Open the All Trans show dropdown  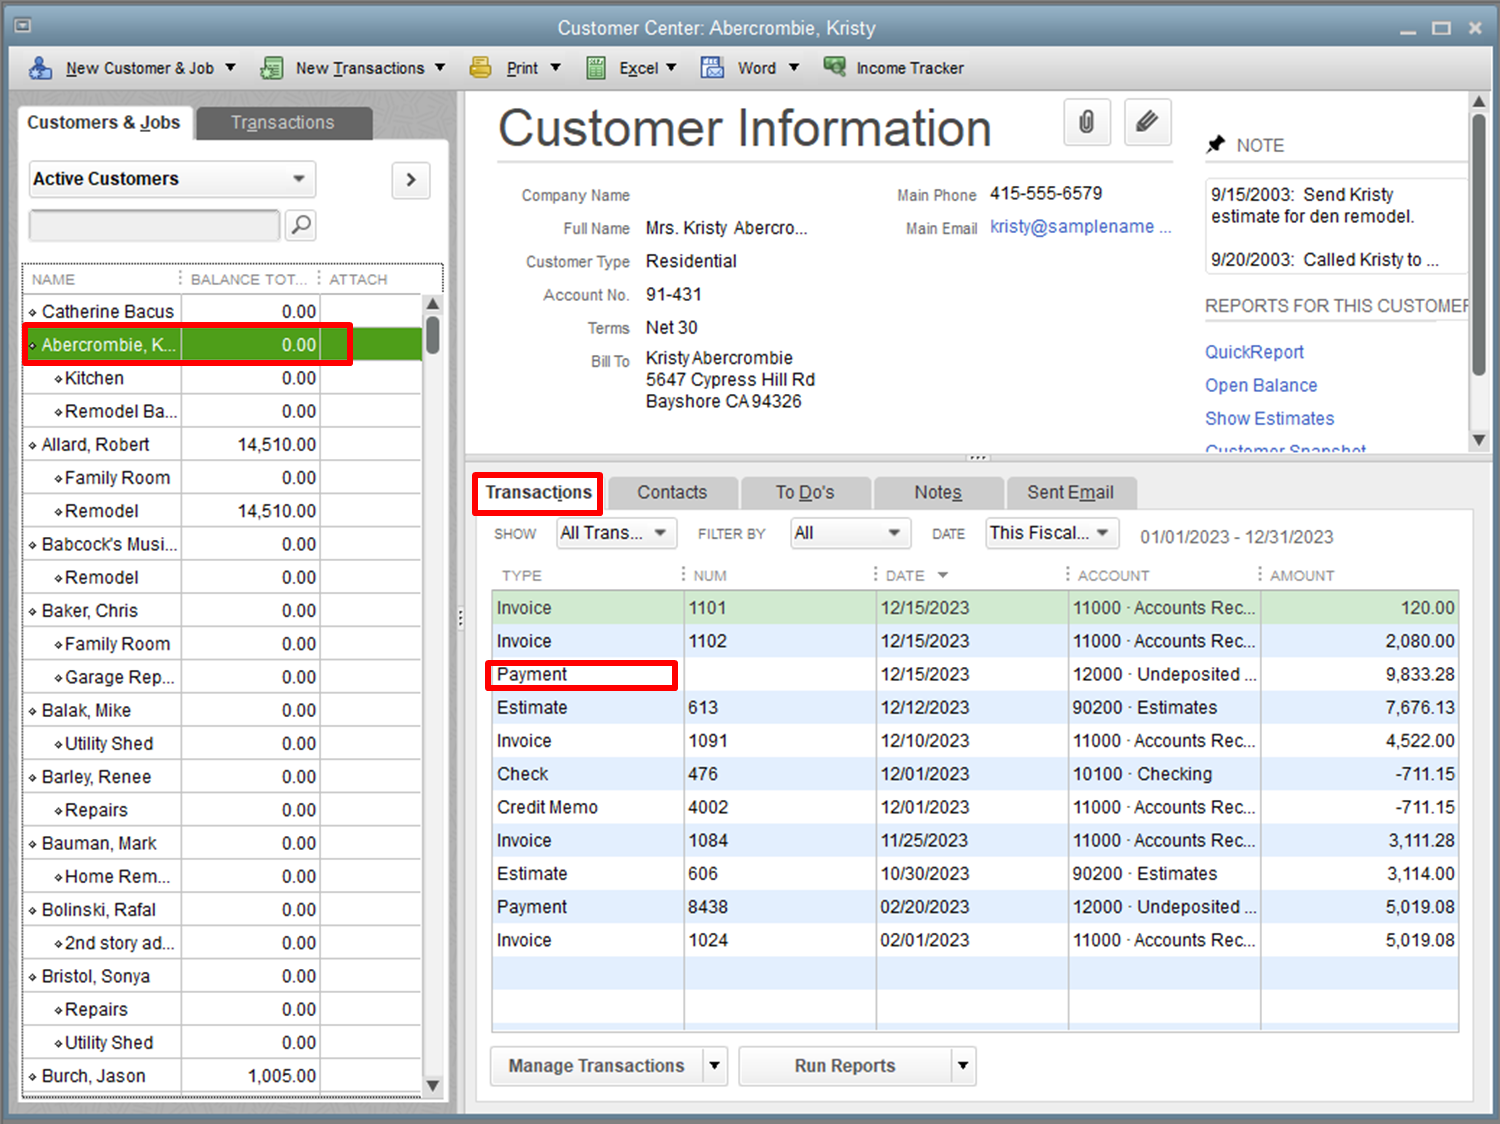pyautogui.click(x=660, y=533)
